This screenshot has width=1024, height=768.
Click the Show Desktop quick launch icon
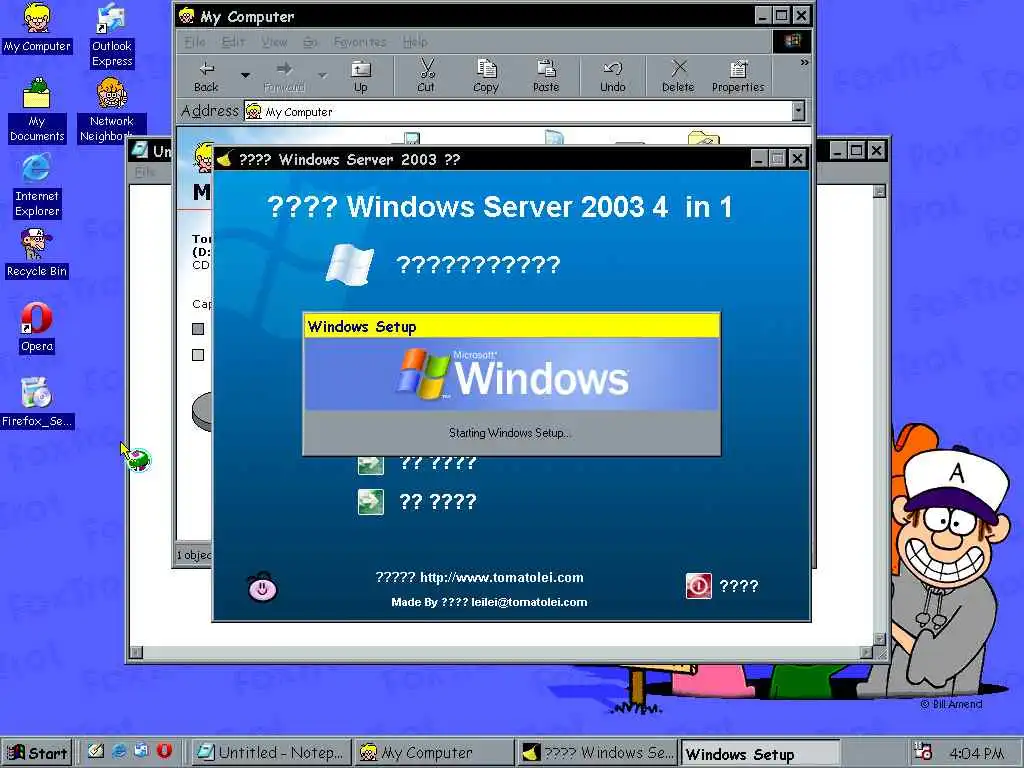96,751
